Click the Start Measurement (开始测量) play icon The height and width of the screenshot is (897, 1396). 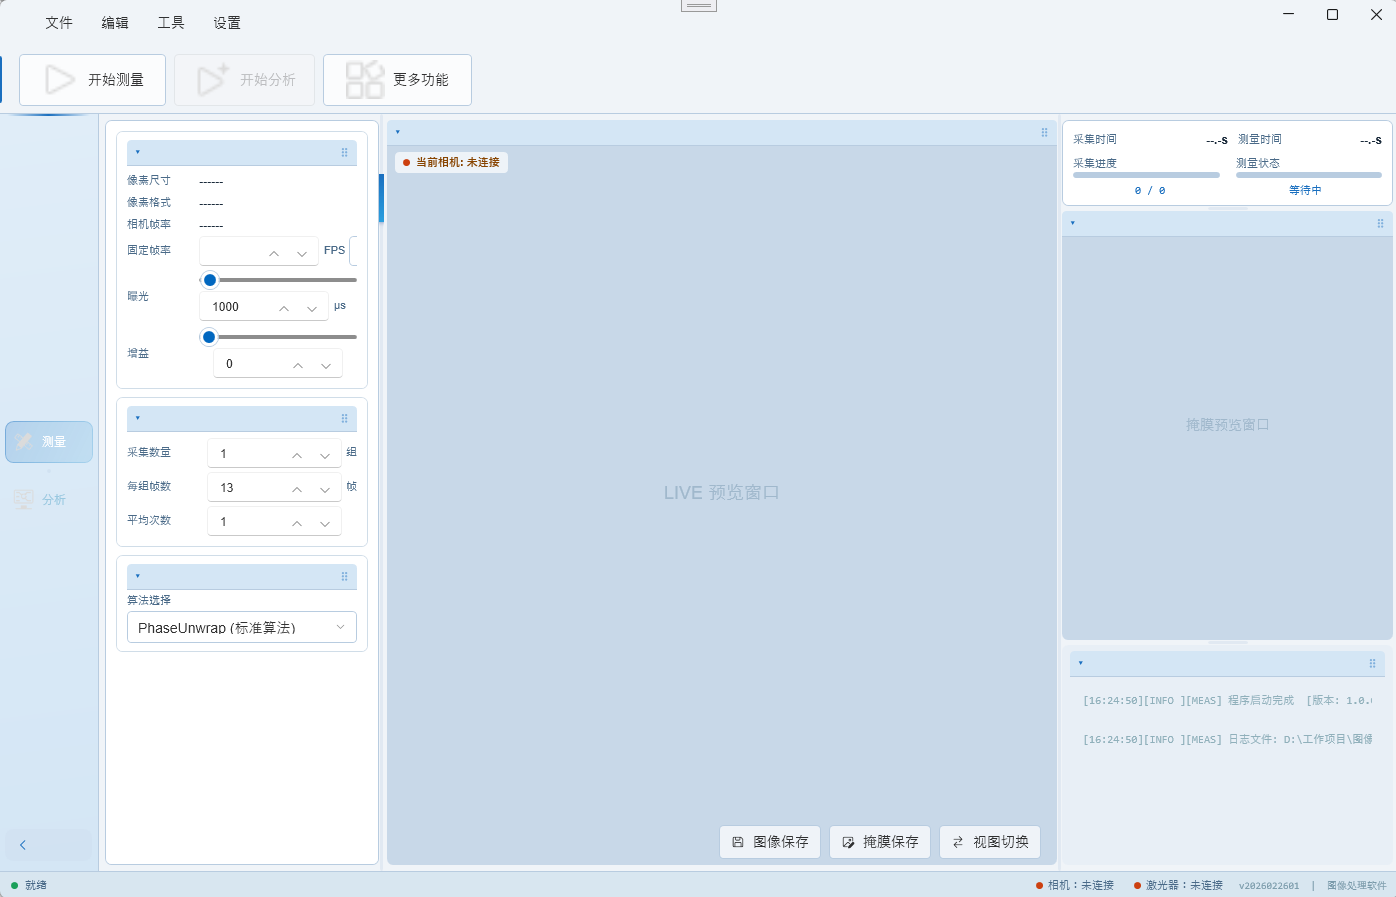click(60, 80)
